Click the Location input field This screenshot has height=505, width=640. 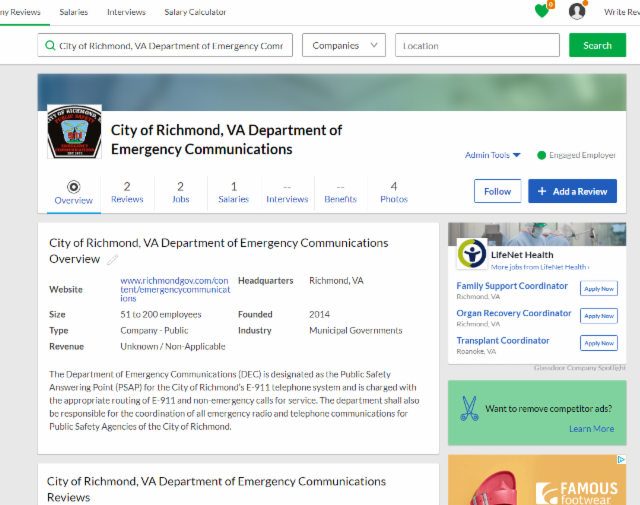(477, 46)
